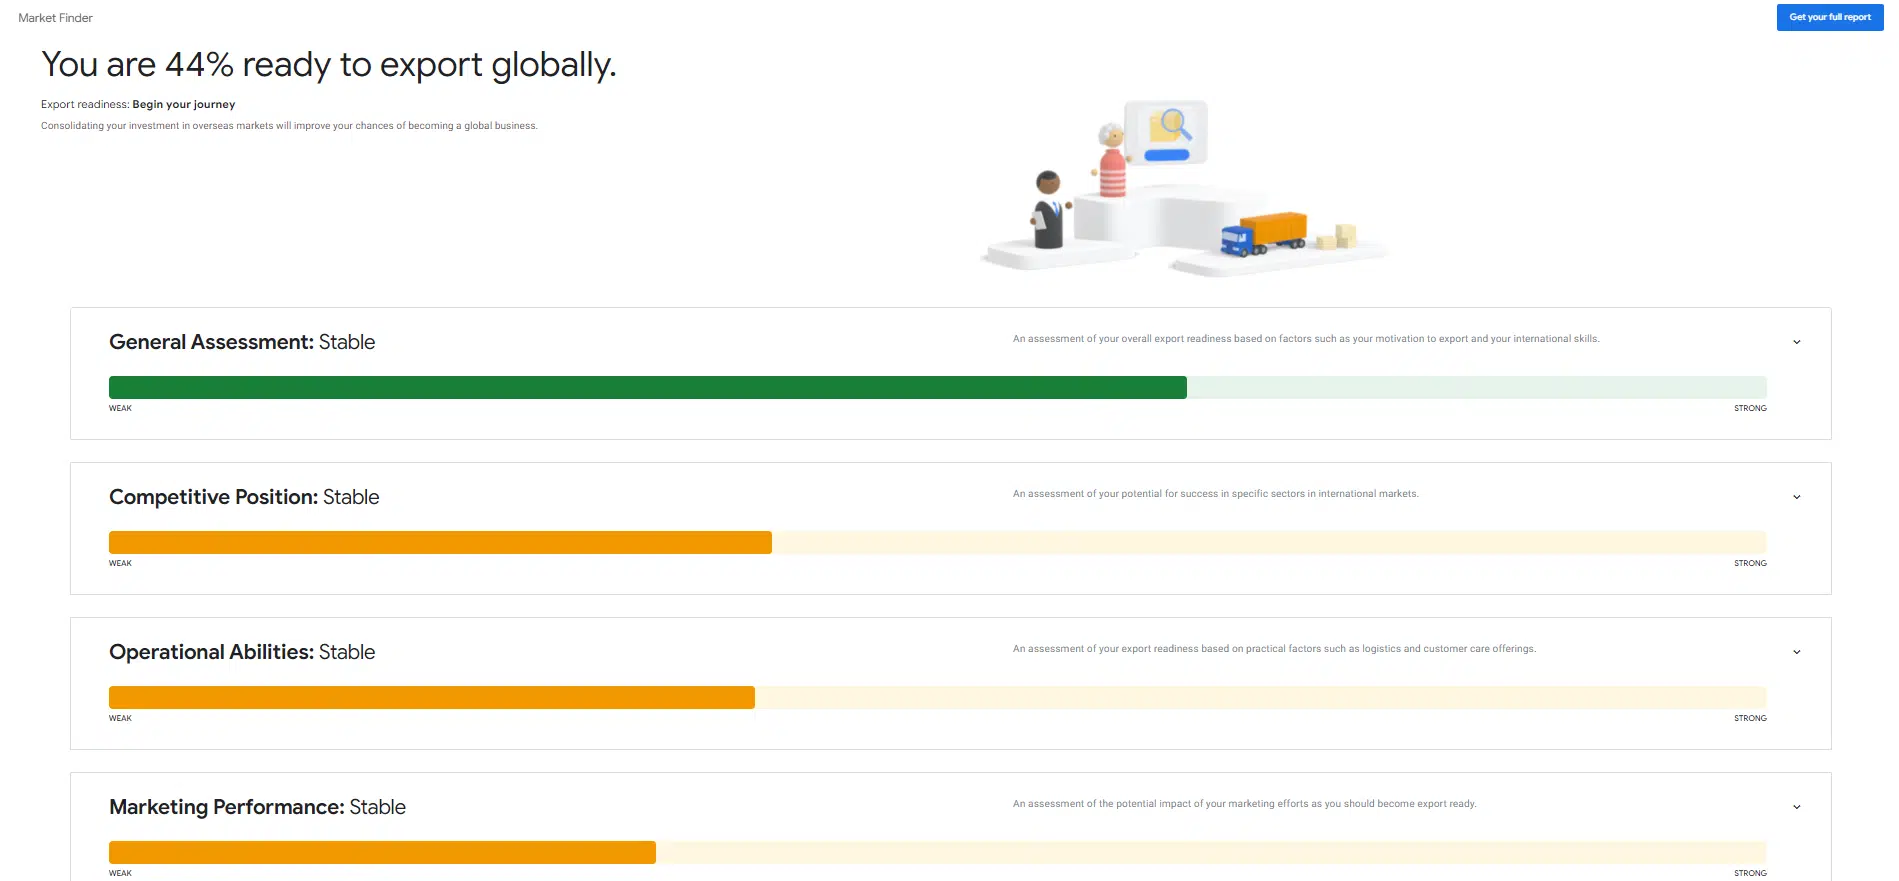Image resolution: width=1899 pixels, height=881 pixels.
Task: Click the green General Assessment progress bar
Action: pos(647,388)
